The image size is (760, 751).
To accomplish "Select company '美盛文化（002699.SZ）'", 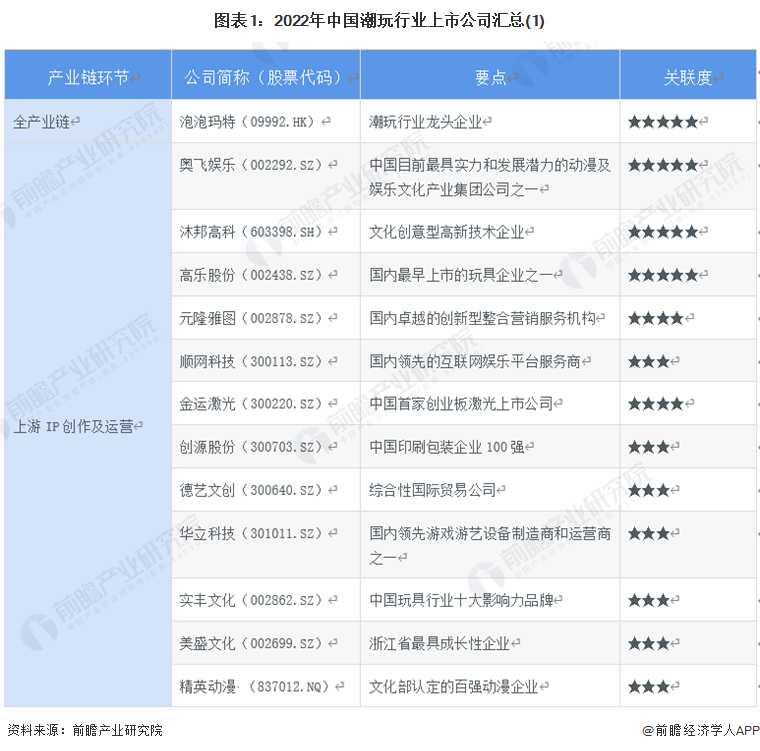I will point(253,643).
